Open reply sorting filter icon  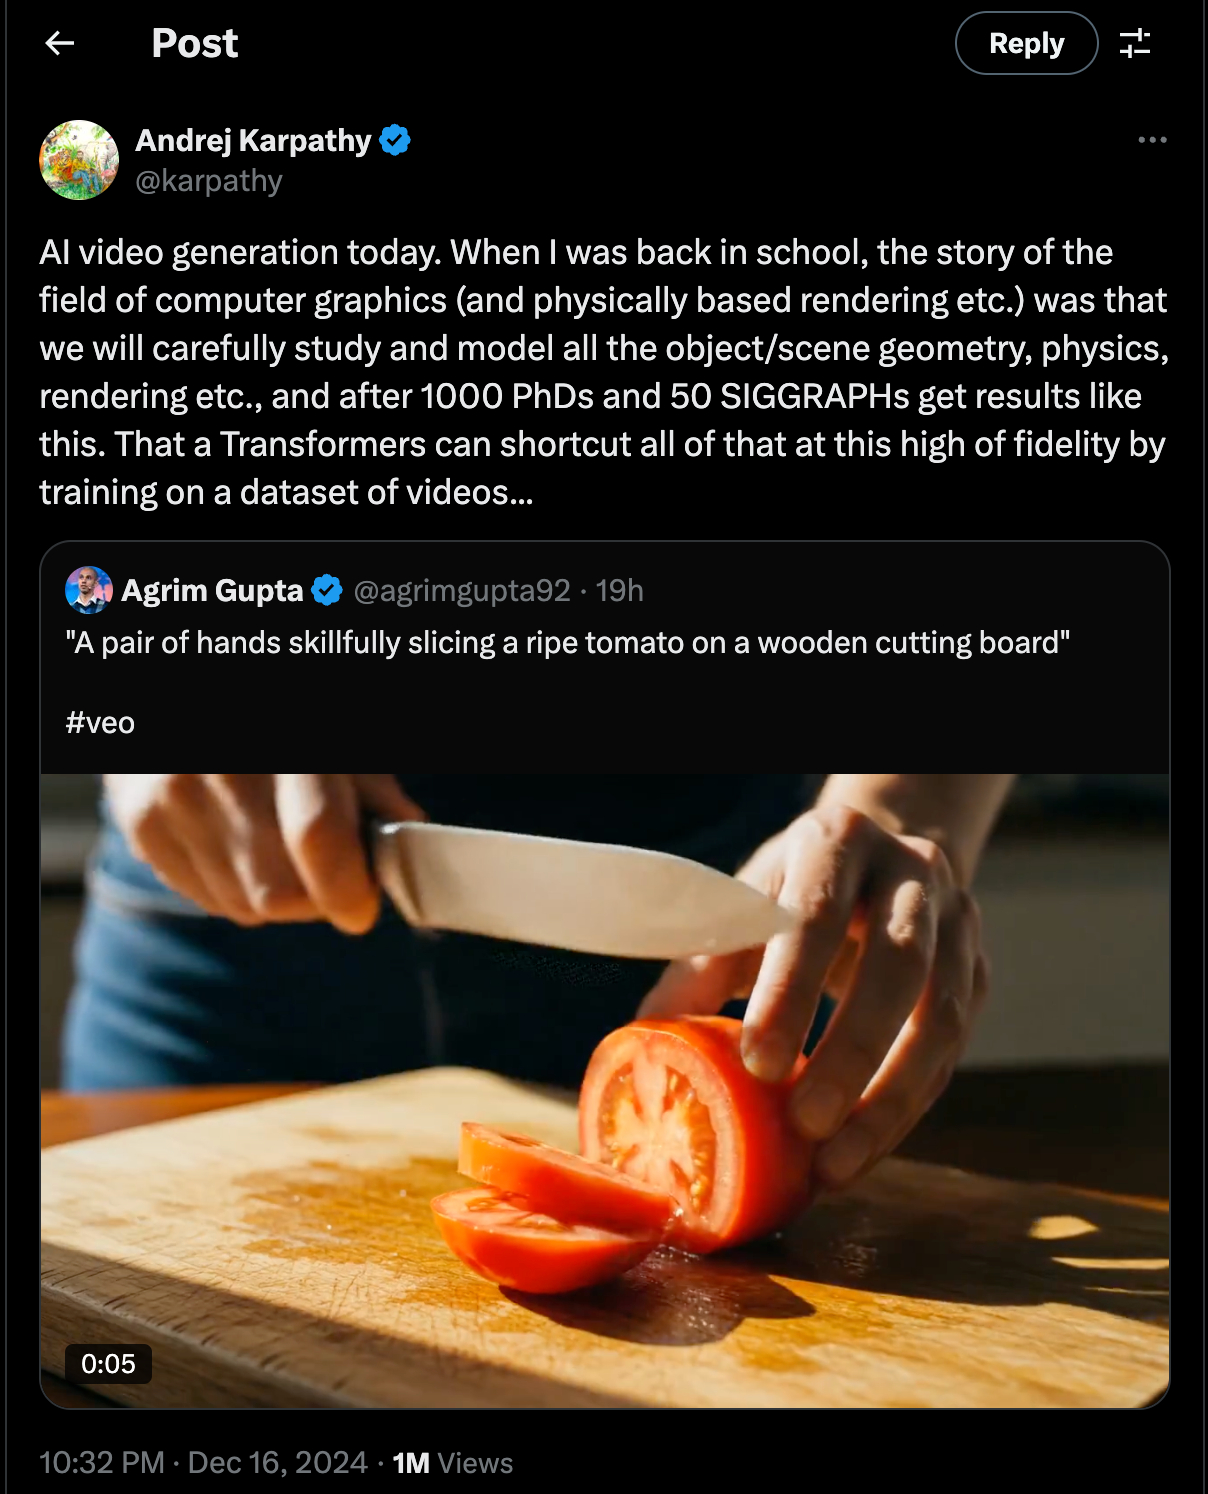pos(1135,43)
